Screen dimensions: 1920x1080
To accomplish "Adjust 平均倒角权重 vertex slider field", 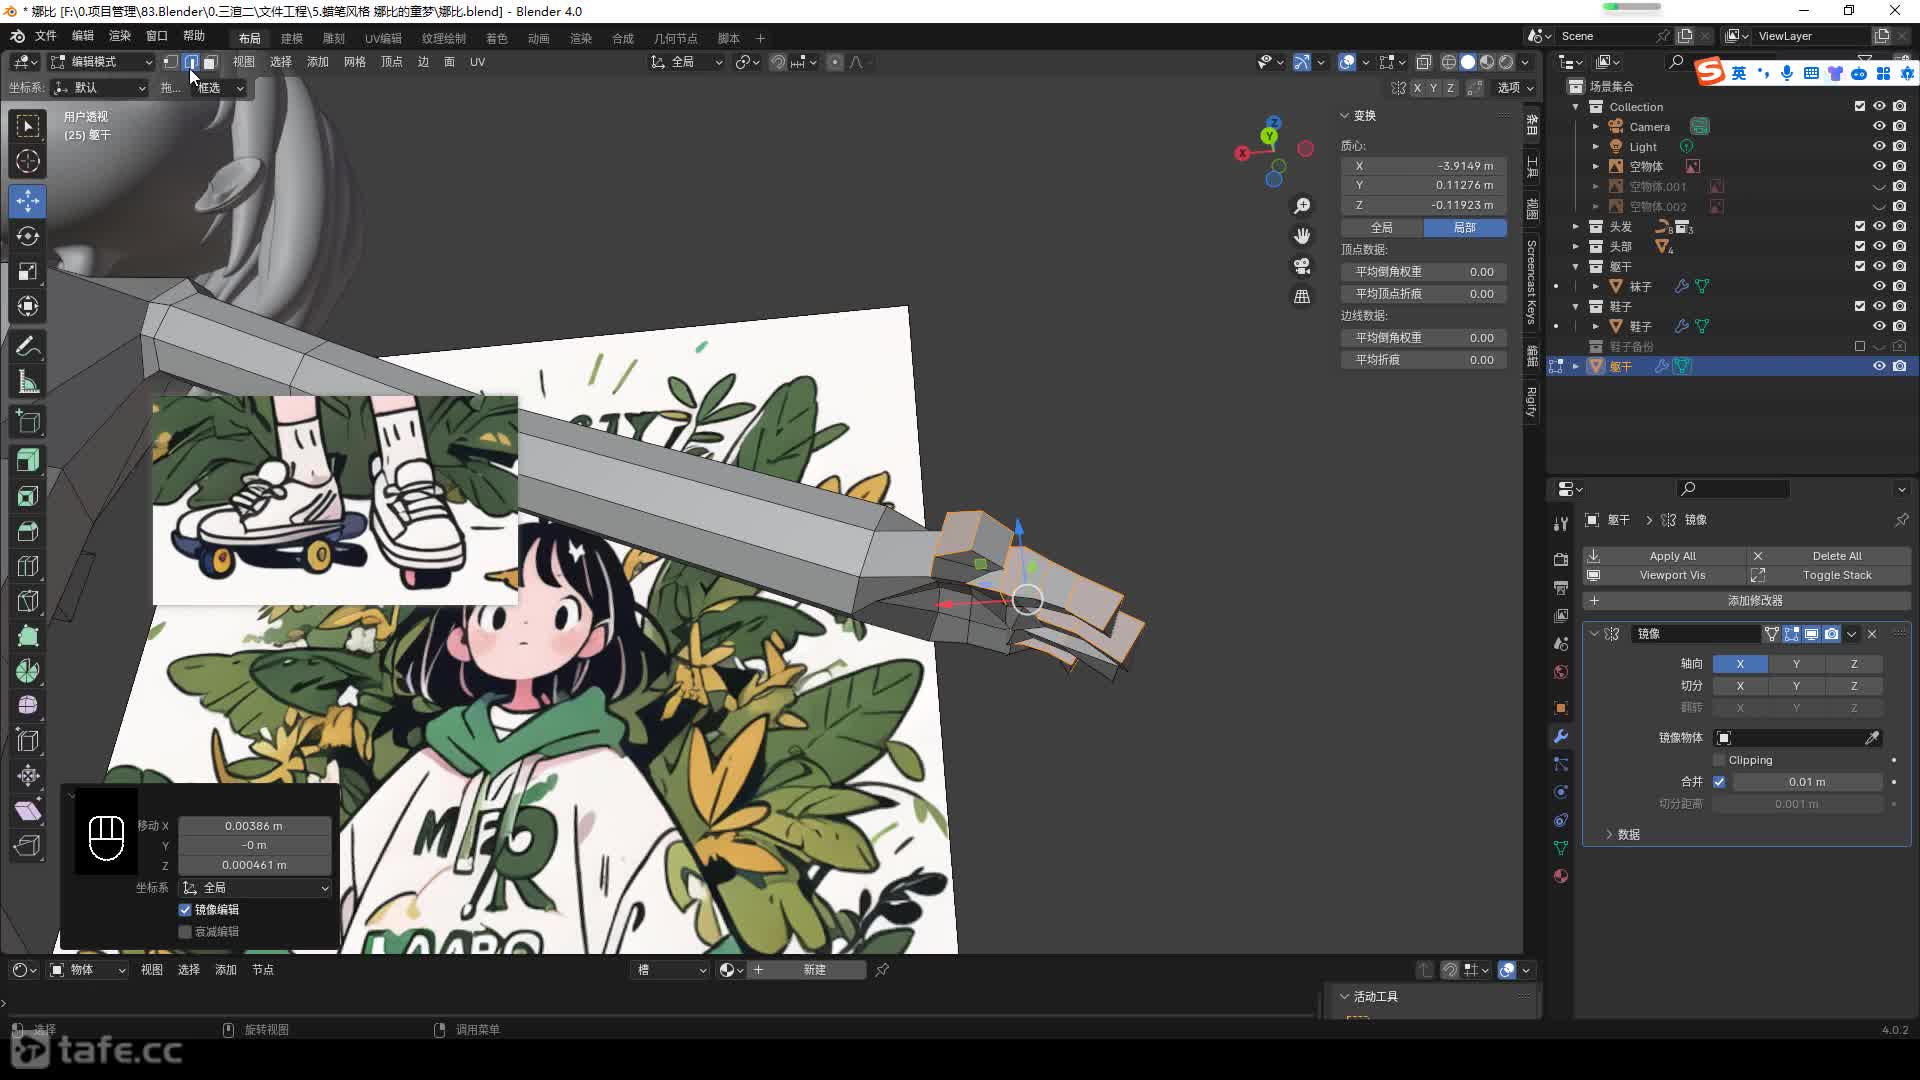I will [1424, 272].
